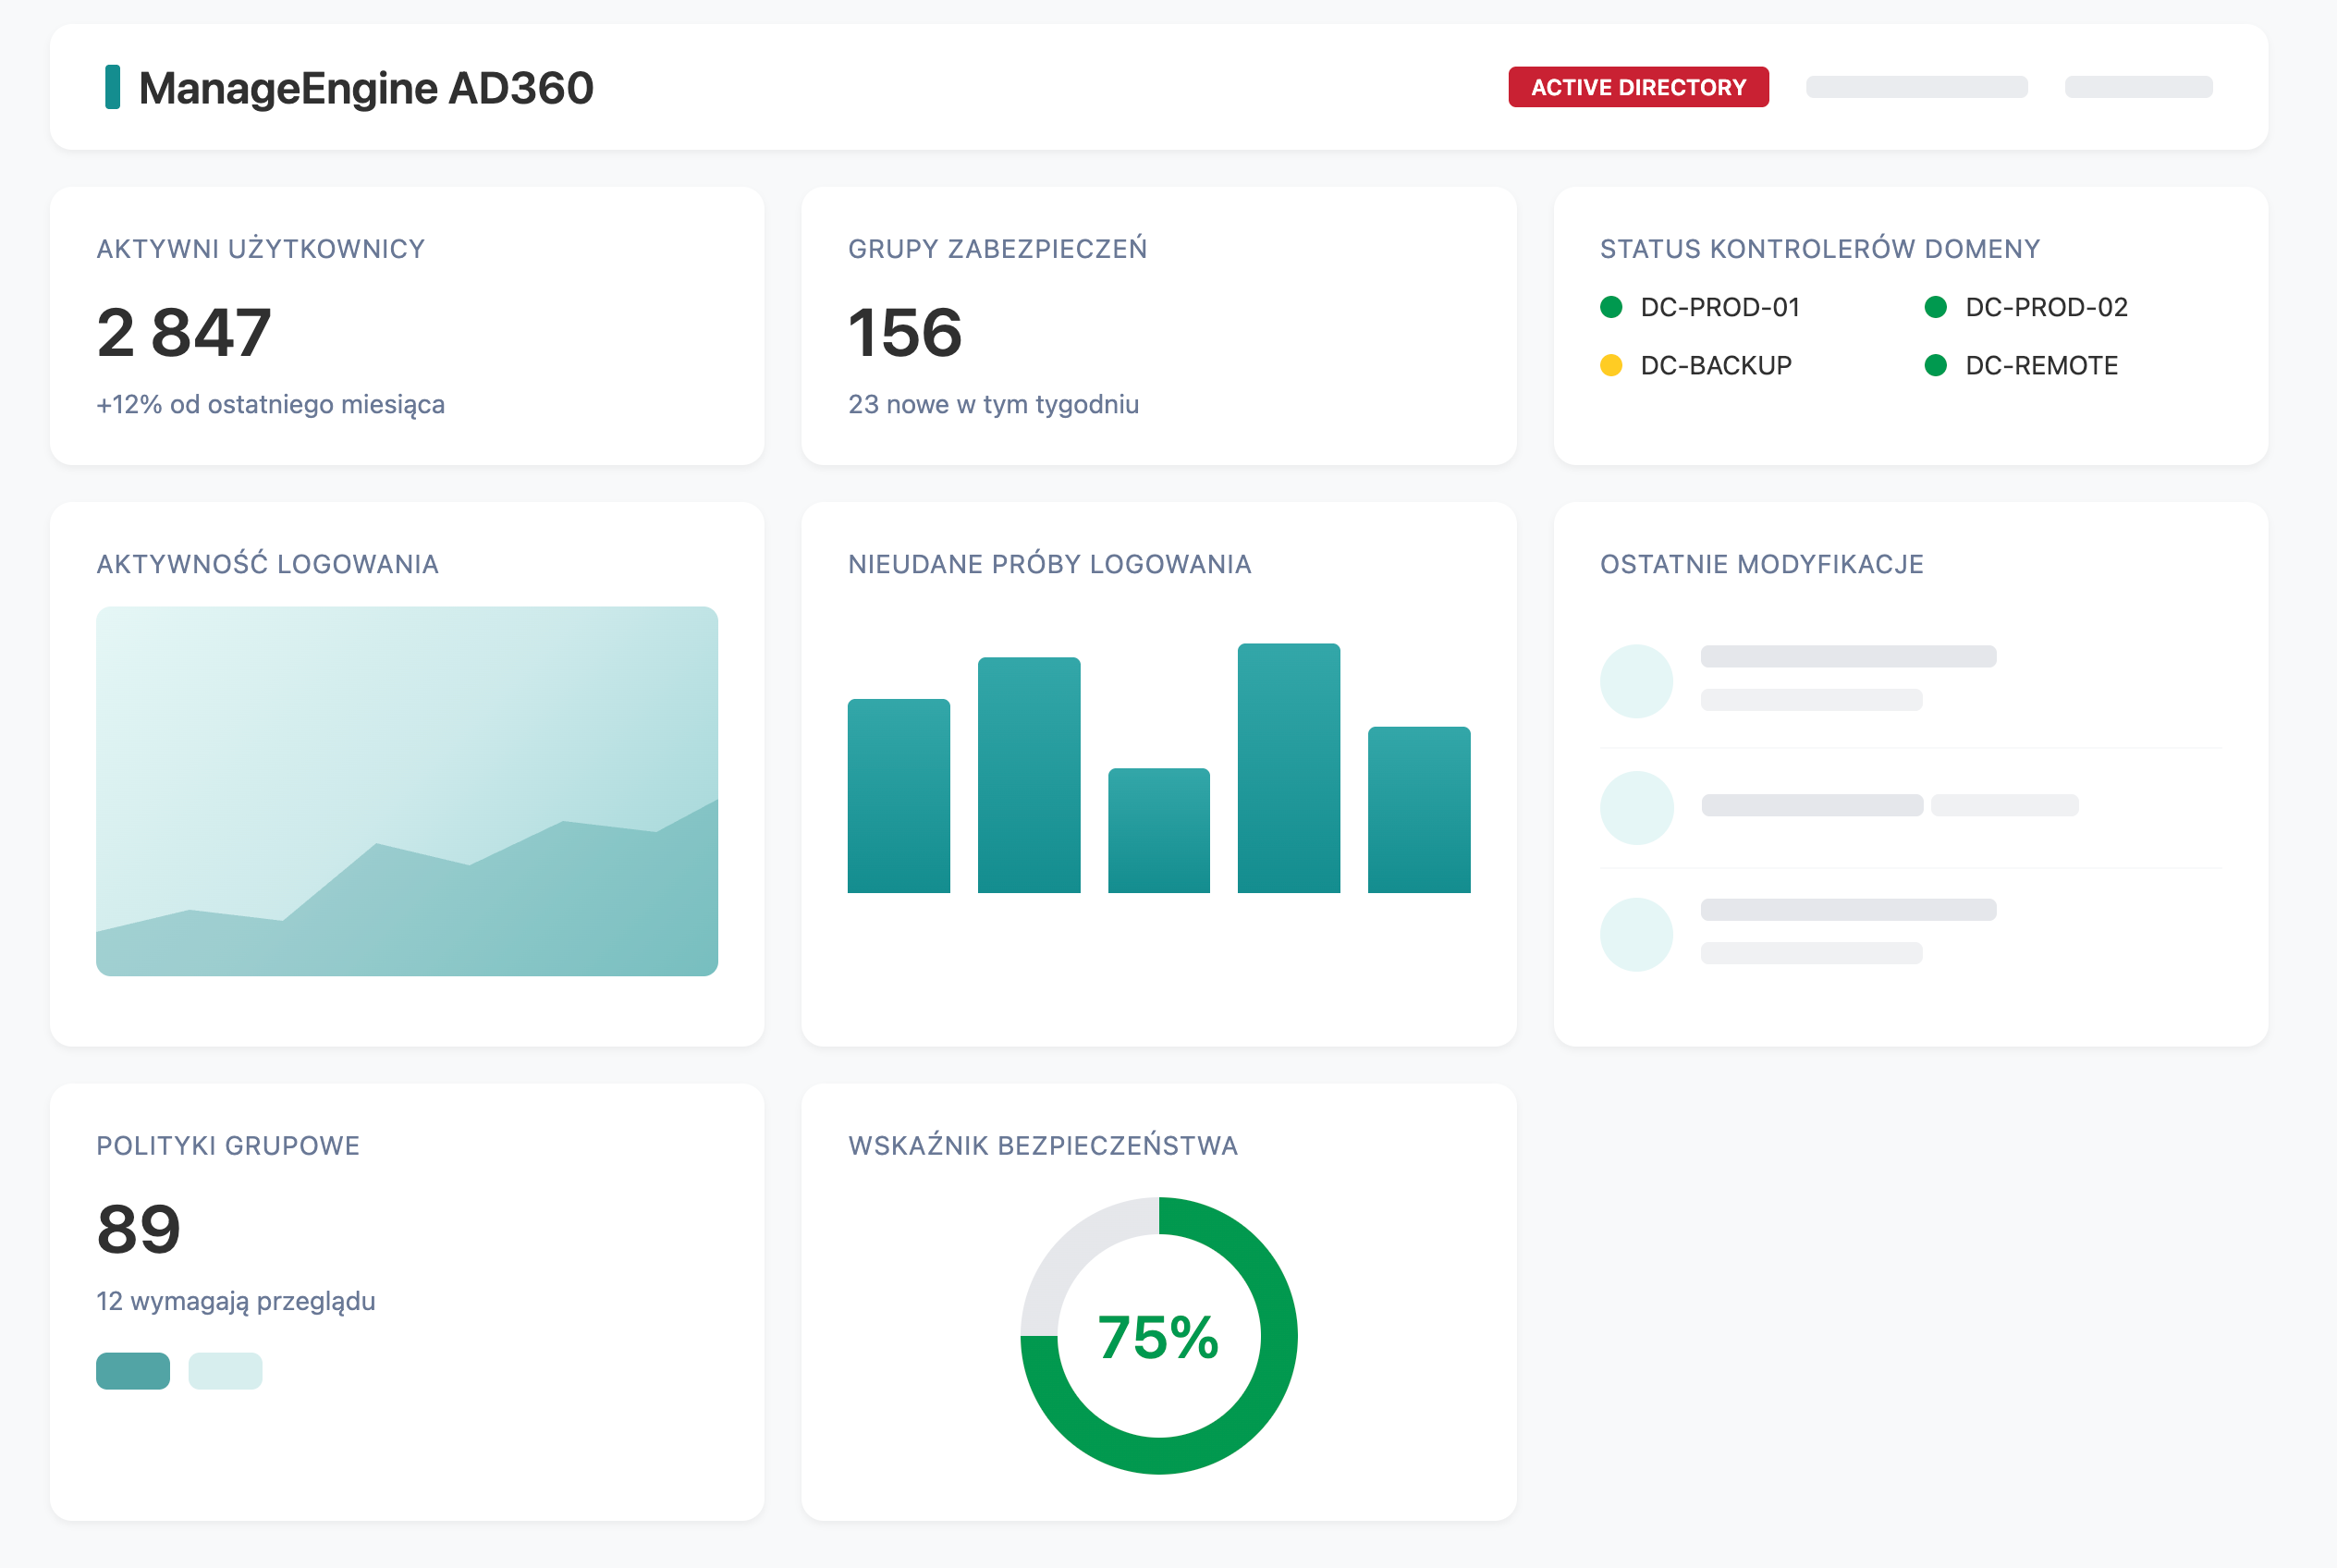The width and height of the screenshot is (2337, 1568).
Task: Click the green DC-PROD-02 status dot
Action: click(x=1935, y=307)
